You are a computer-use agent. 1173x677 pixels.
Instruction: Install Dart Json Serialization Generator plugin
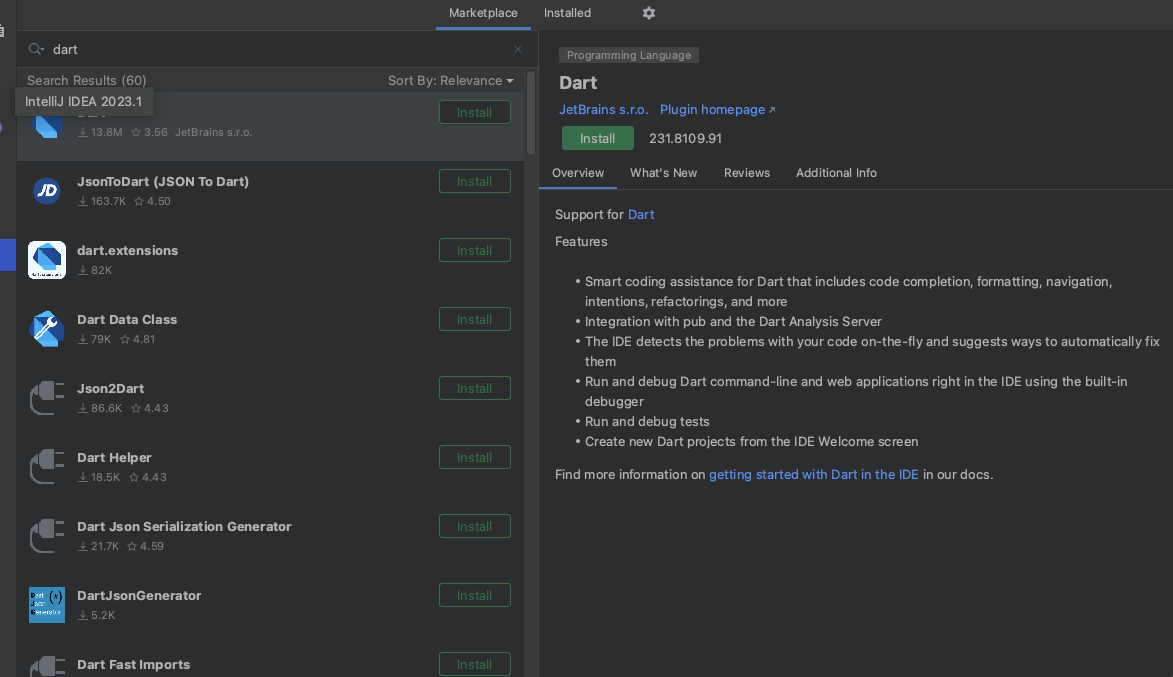[474, 526]
